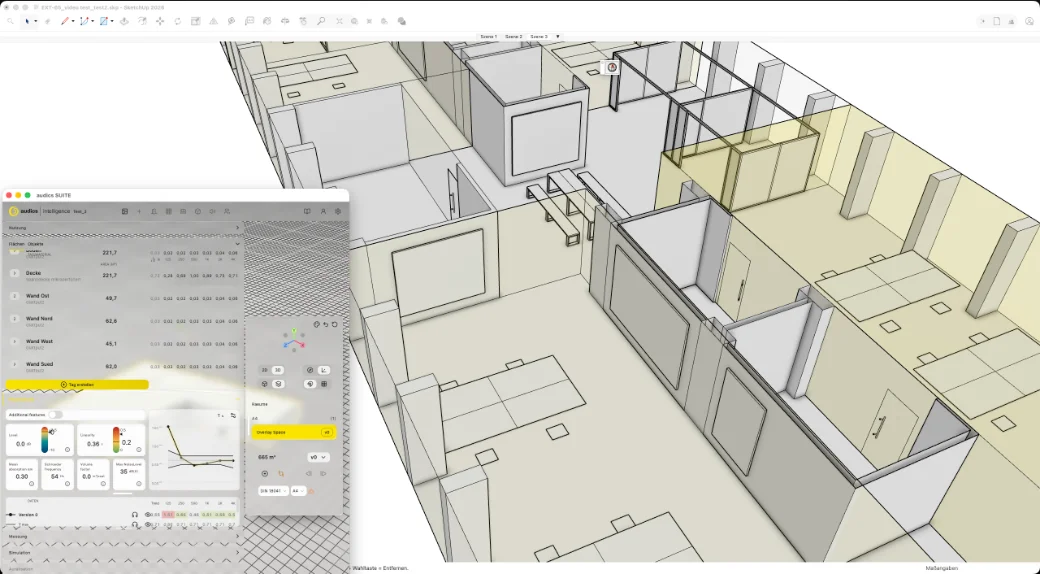Click the audics logo in the panel header
The height and width of the screenshot is (574, 1040).
(23, 212)
